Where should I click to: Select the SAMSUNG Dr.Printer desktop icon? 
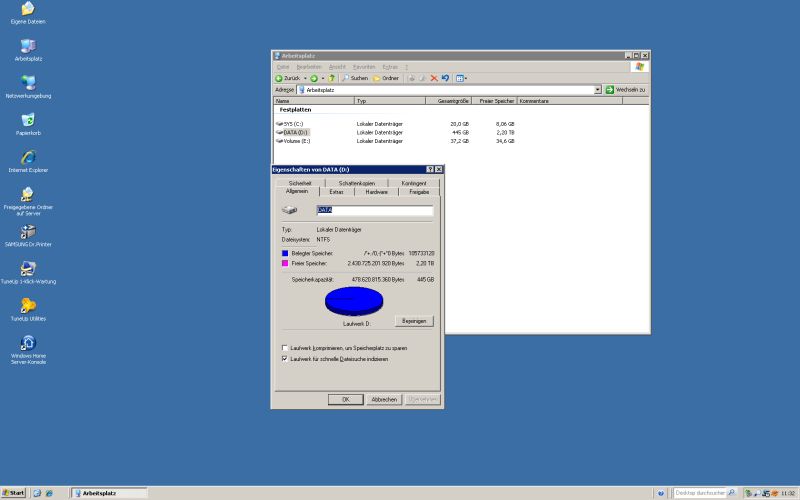[x=28, y=236]
